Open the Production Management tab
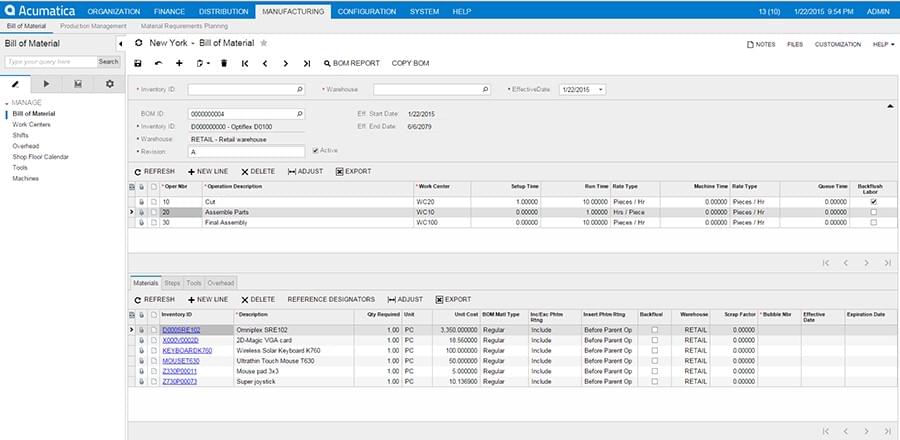The image size is (900, 440). 93,26
